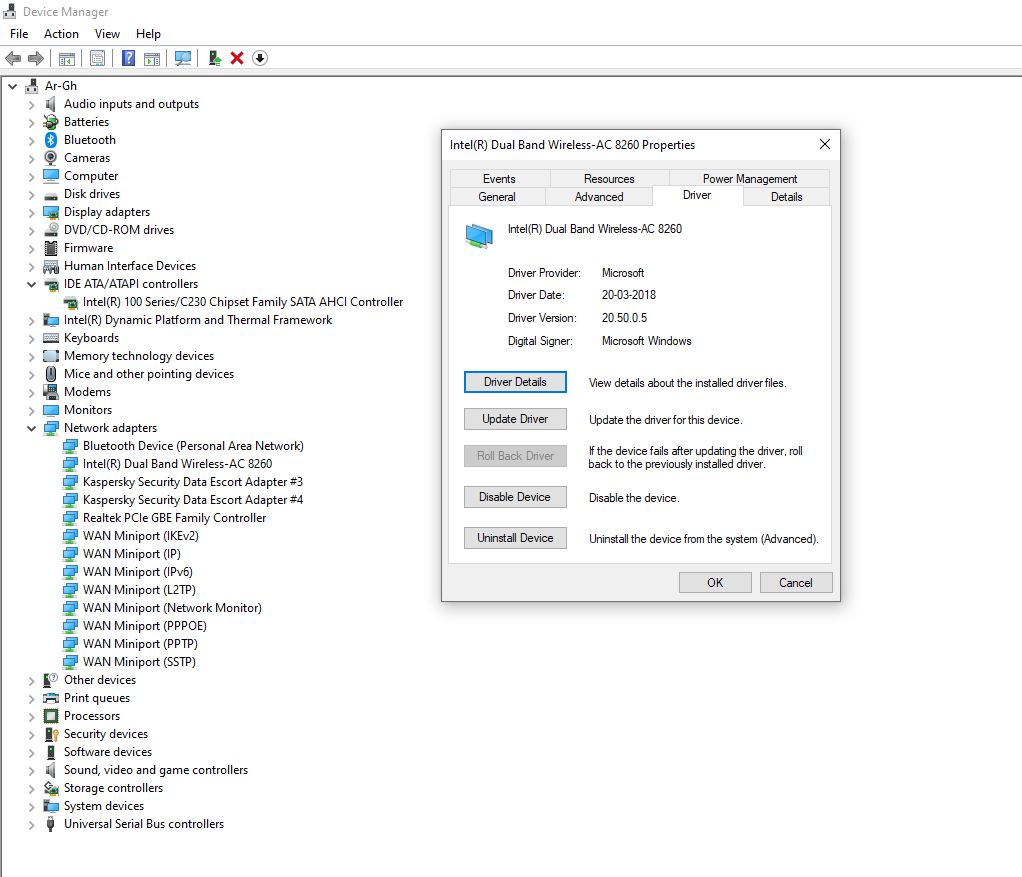
Task: Switch to the Advanced tab
Action: pos(599,197)
